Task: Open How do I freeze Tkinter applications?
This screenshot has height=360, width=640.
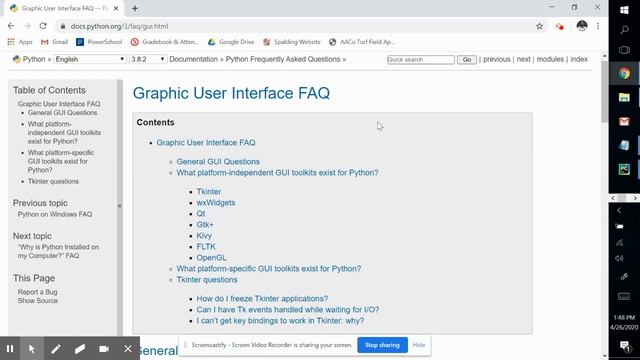Action: 262,299
